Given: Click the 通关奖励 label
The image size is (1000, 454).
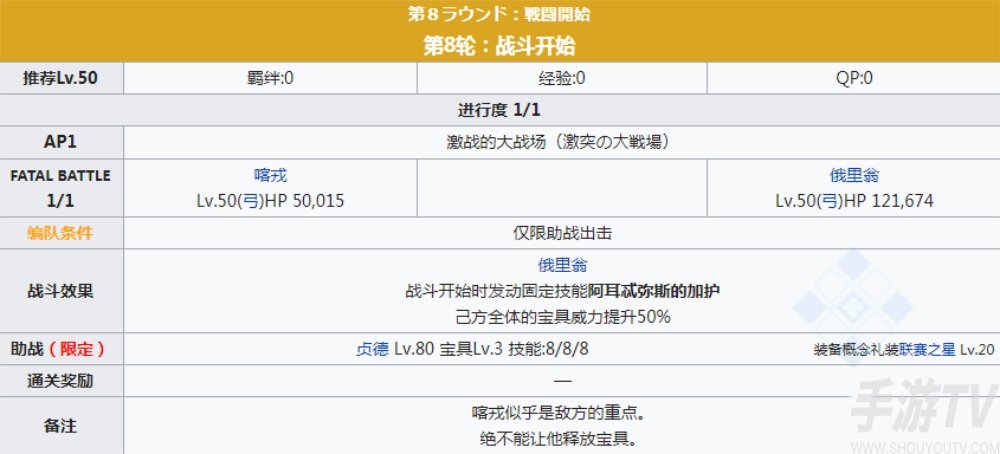Looking at the screenshot, I should tap(61, 381).
